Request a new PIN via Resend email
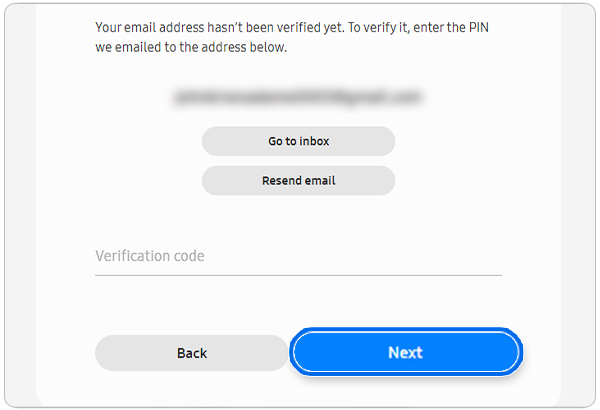 point(298,181)
